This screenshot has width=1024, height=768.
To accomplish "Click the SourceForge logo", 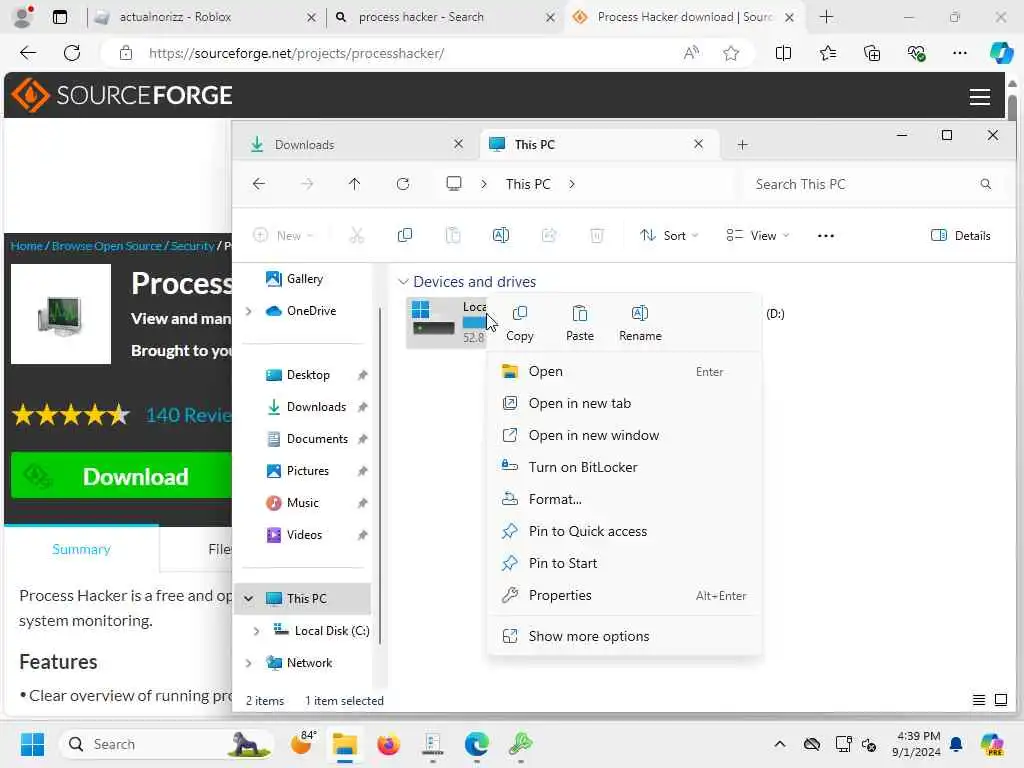I will tap(121, 95).
